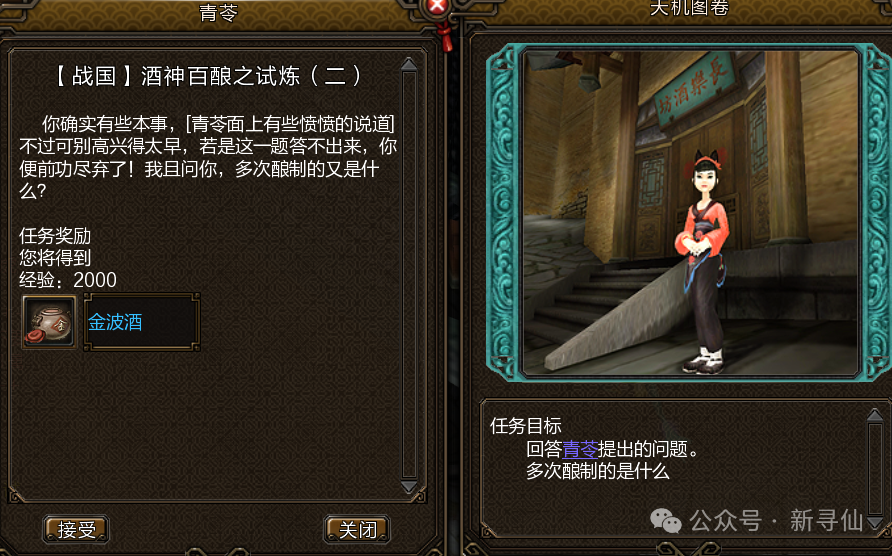This screenshot has width=892, height=556.
Task: Click the 天机图卷 panel title
Action: pyautogui.click(x=689, y=7)
